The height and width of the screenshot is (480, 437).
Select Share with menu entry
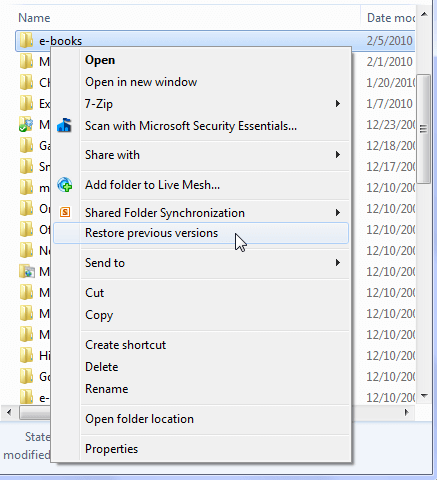coord(201,155)
